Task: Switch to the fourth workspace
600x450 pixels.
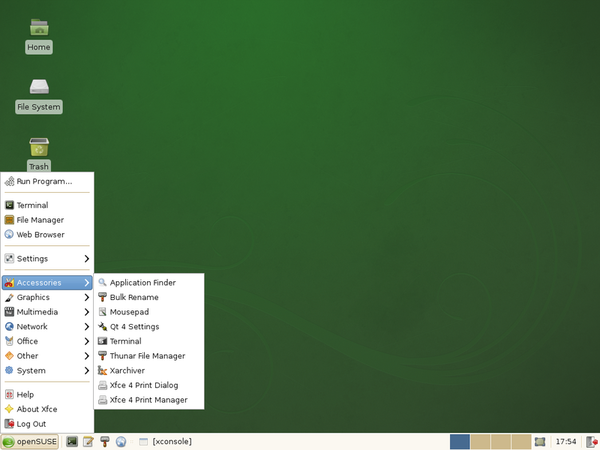Action: (521, 442)
